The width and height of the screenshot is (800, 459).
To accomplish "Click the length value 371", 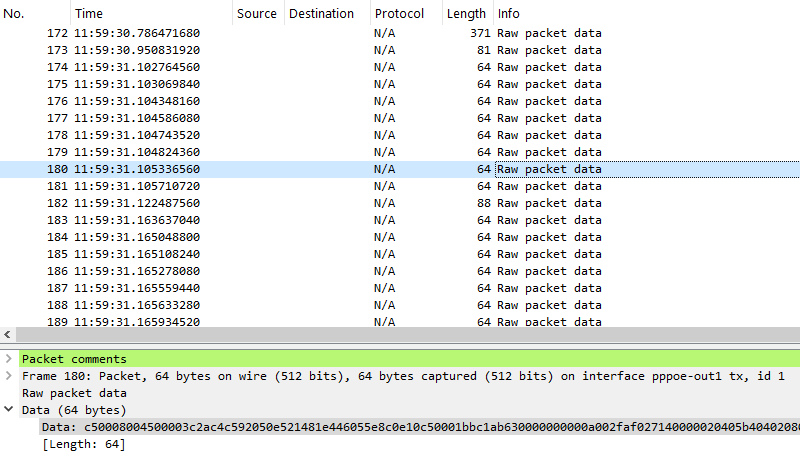I will pos(480,33).
